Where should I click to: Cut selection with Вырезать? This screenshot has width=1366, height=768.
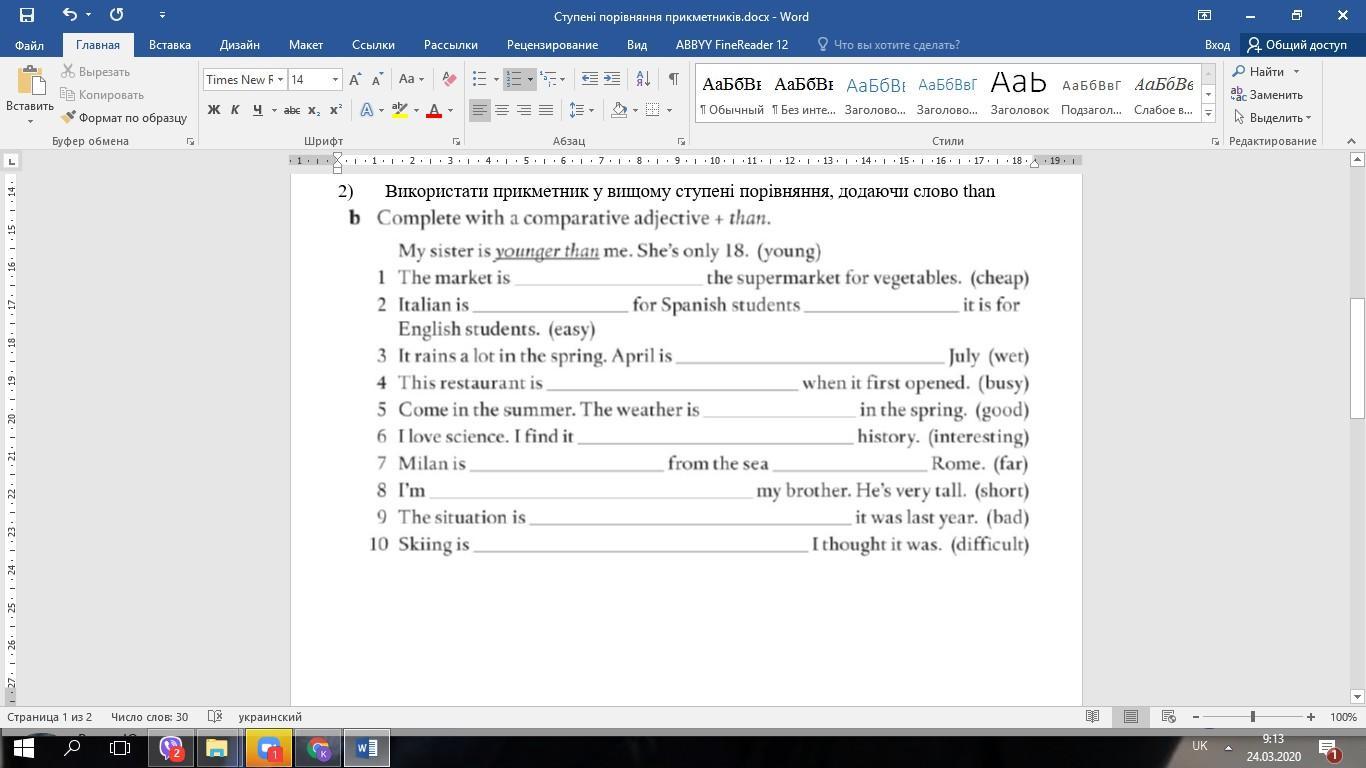96,72
